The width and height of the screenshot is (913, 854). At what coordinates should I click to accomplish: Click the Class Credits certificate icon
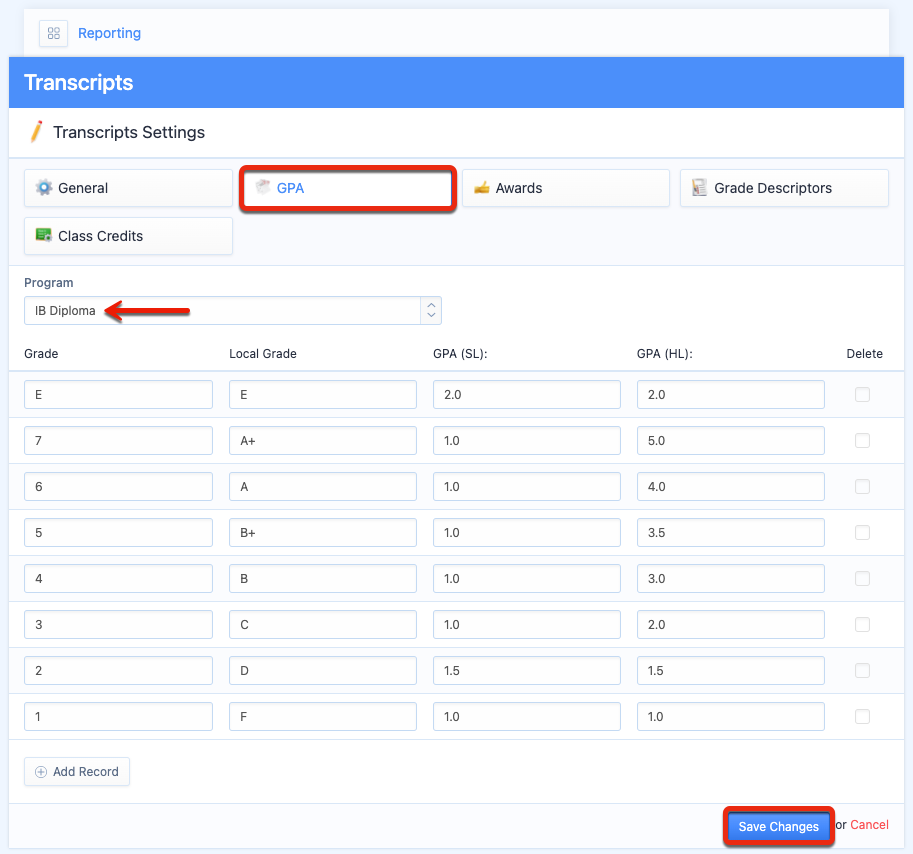44,235
